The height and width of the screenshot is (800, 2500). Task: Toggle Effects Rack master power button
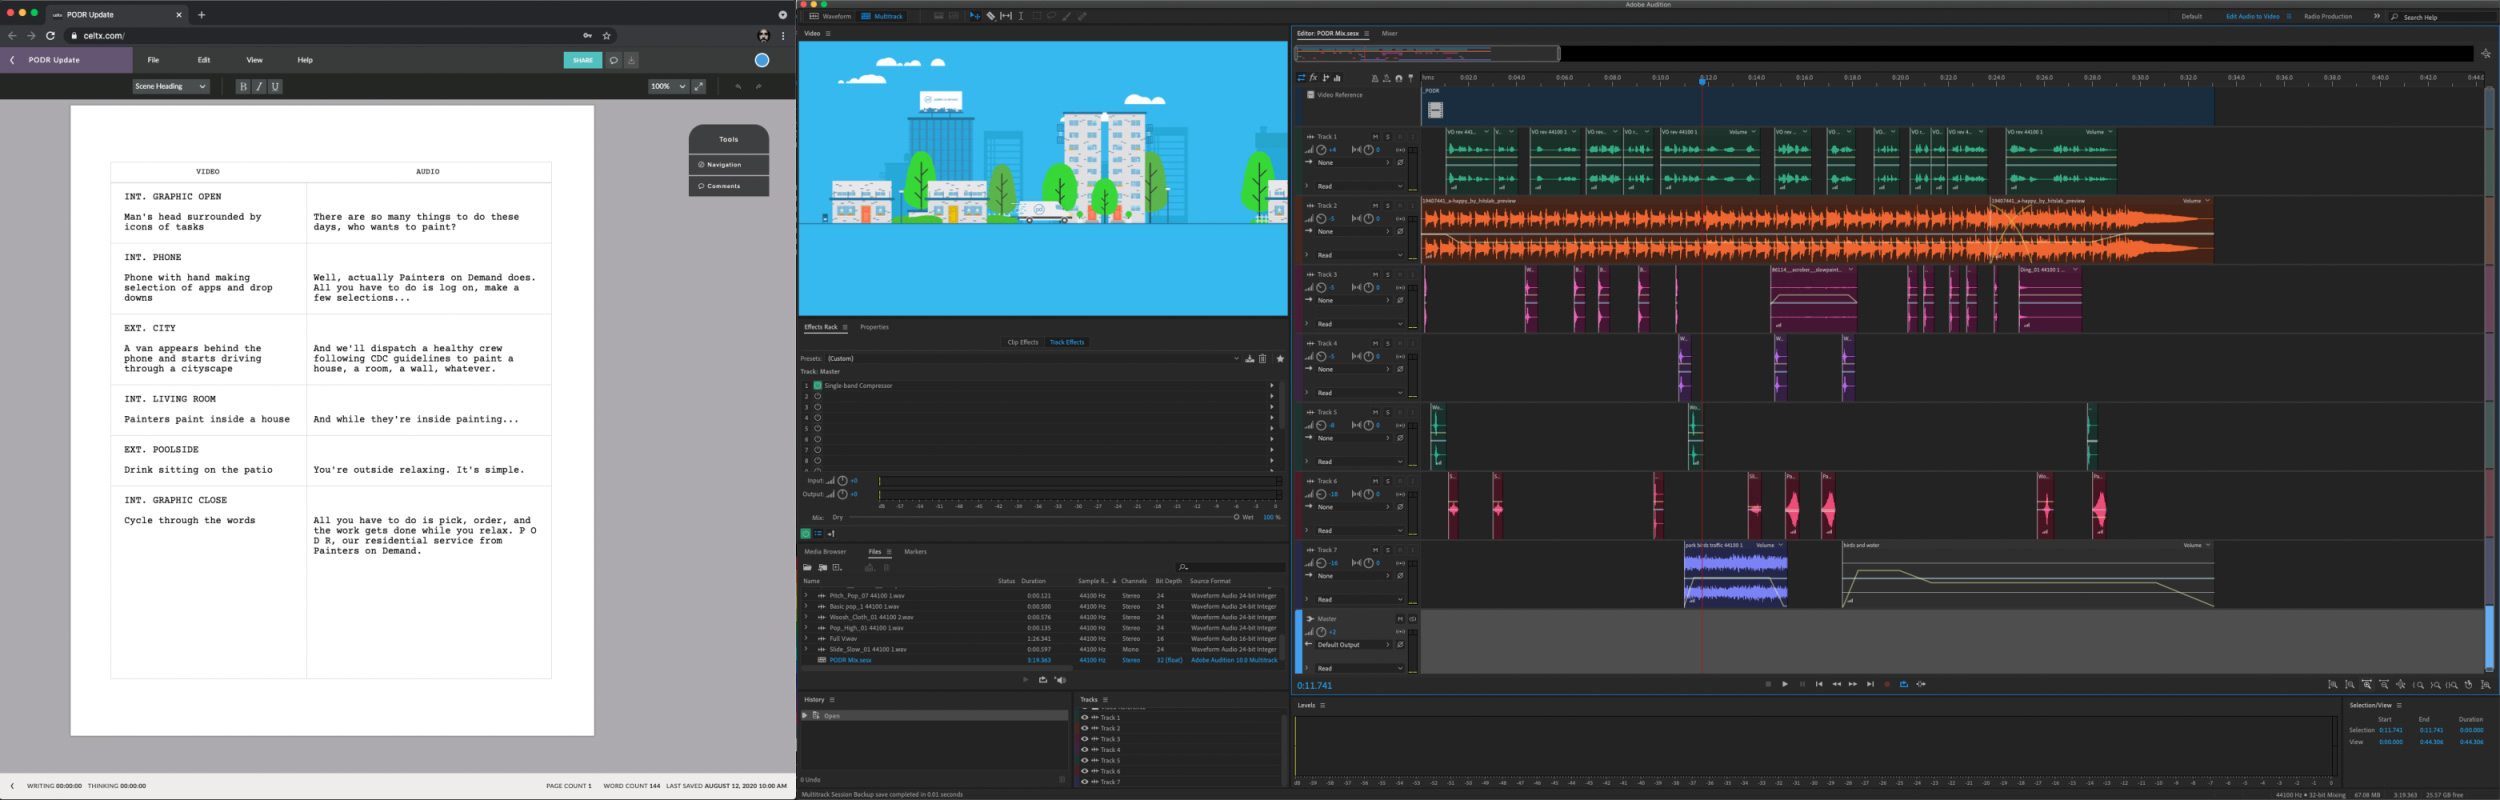click(805, 533)
